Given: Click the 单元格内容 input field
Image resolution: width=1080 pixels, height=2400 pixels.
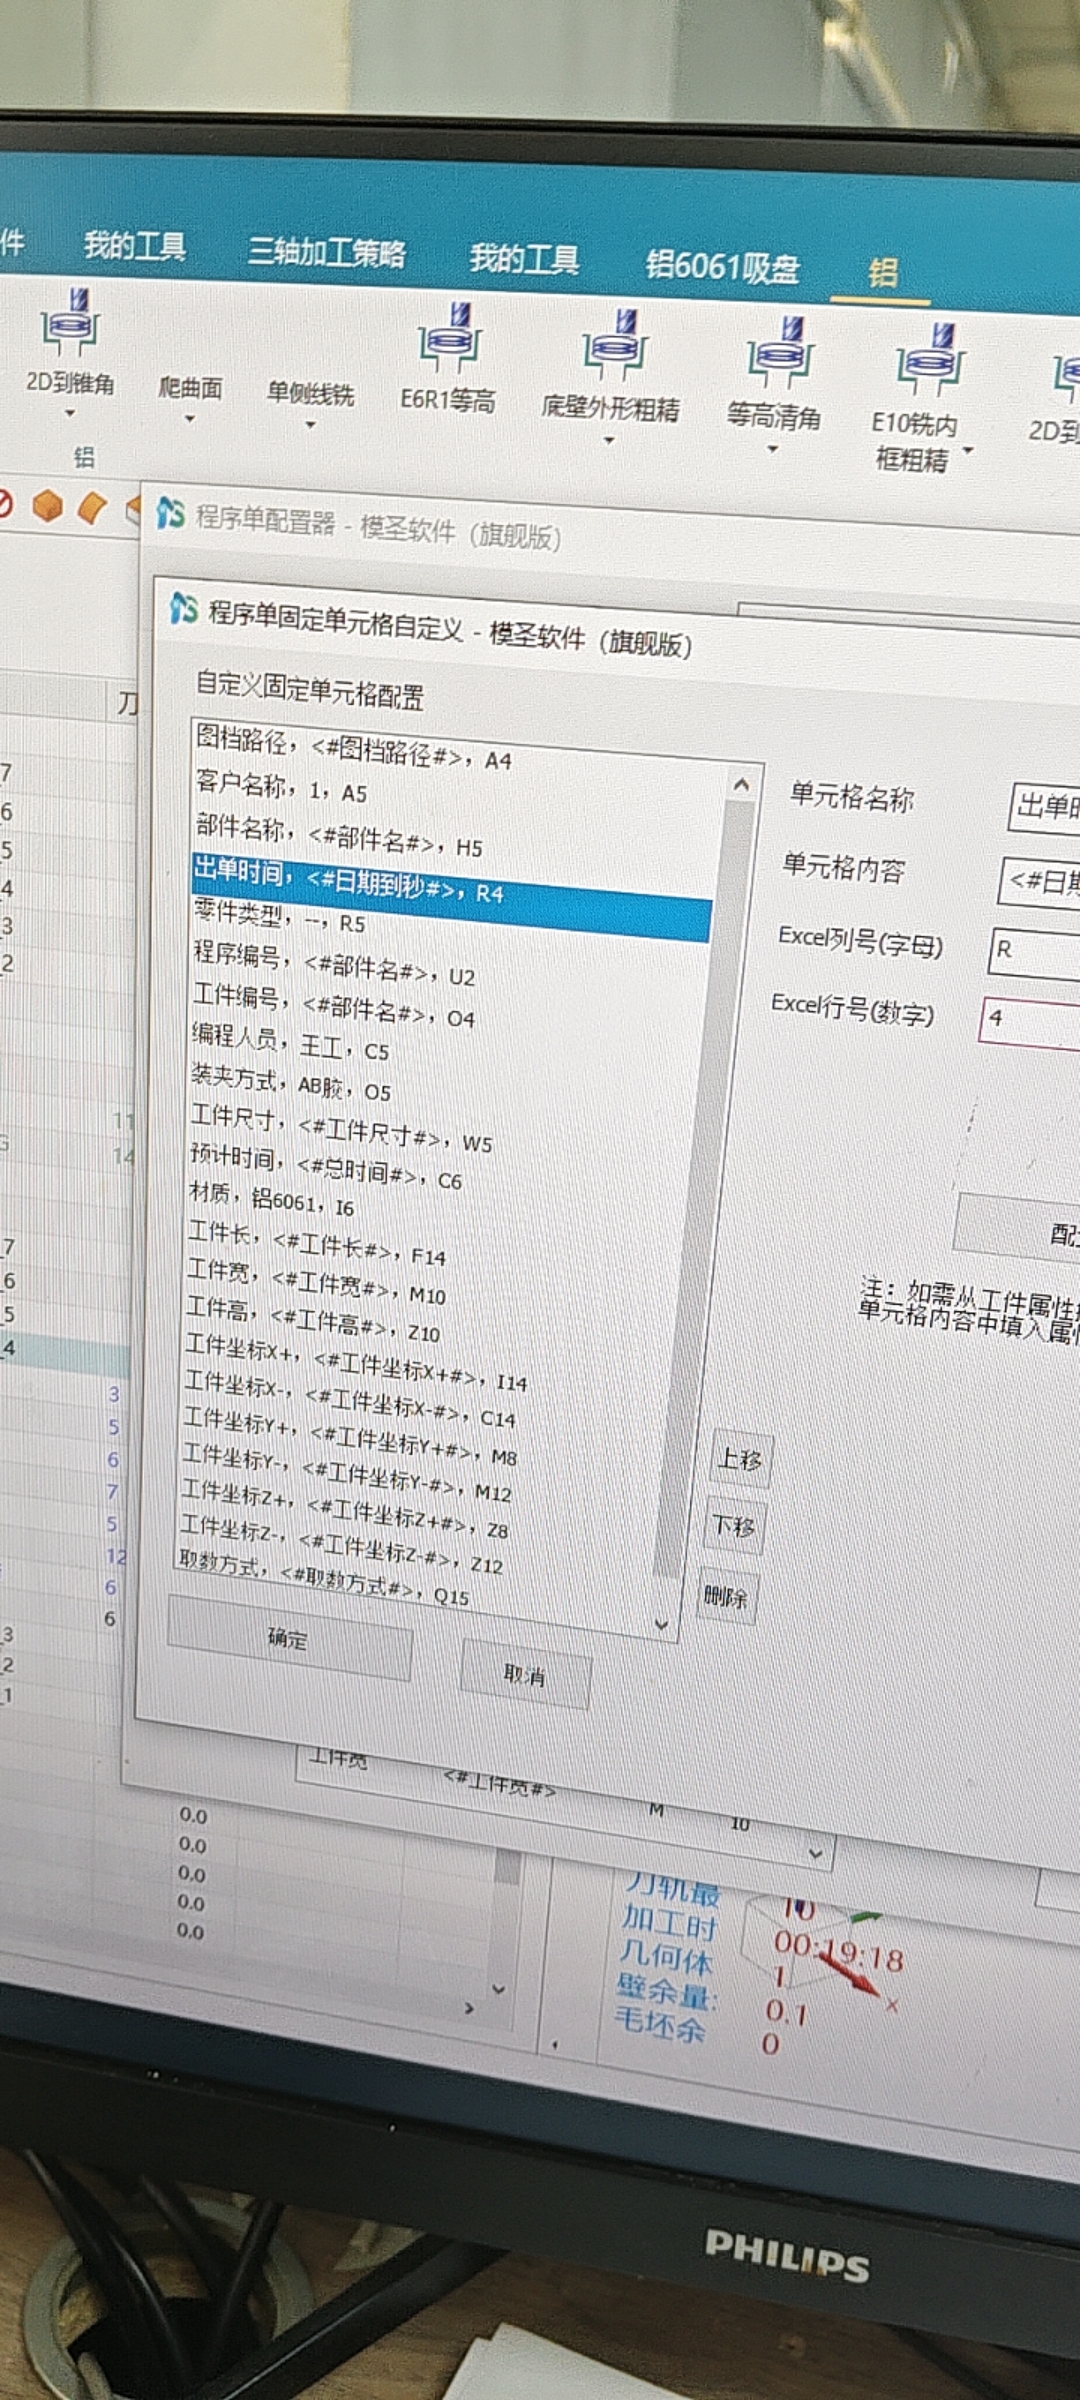Looking at the screenshot, I should click(x=1040, y=882).
